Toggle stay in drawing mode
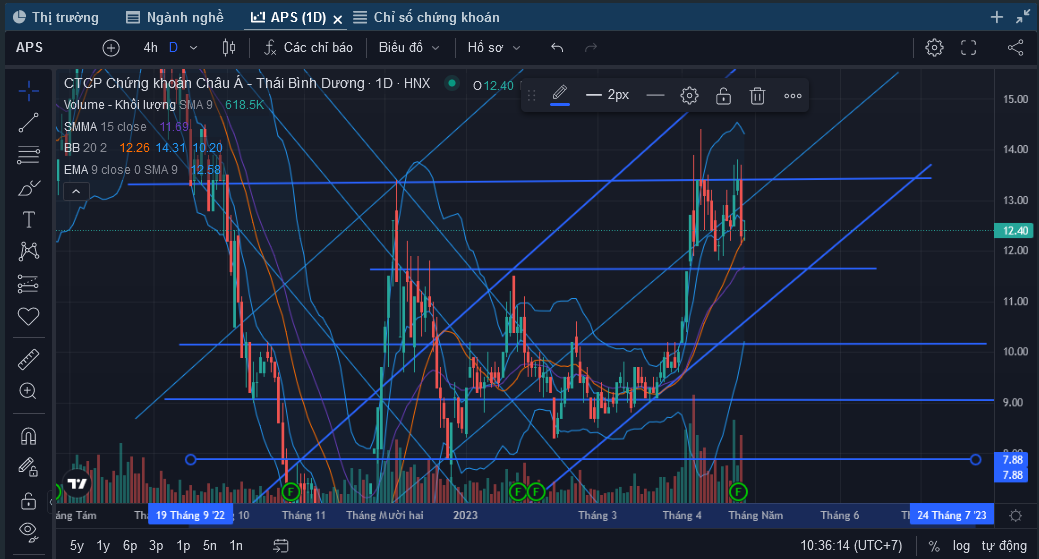 [x=28, y=468]
